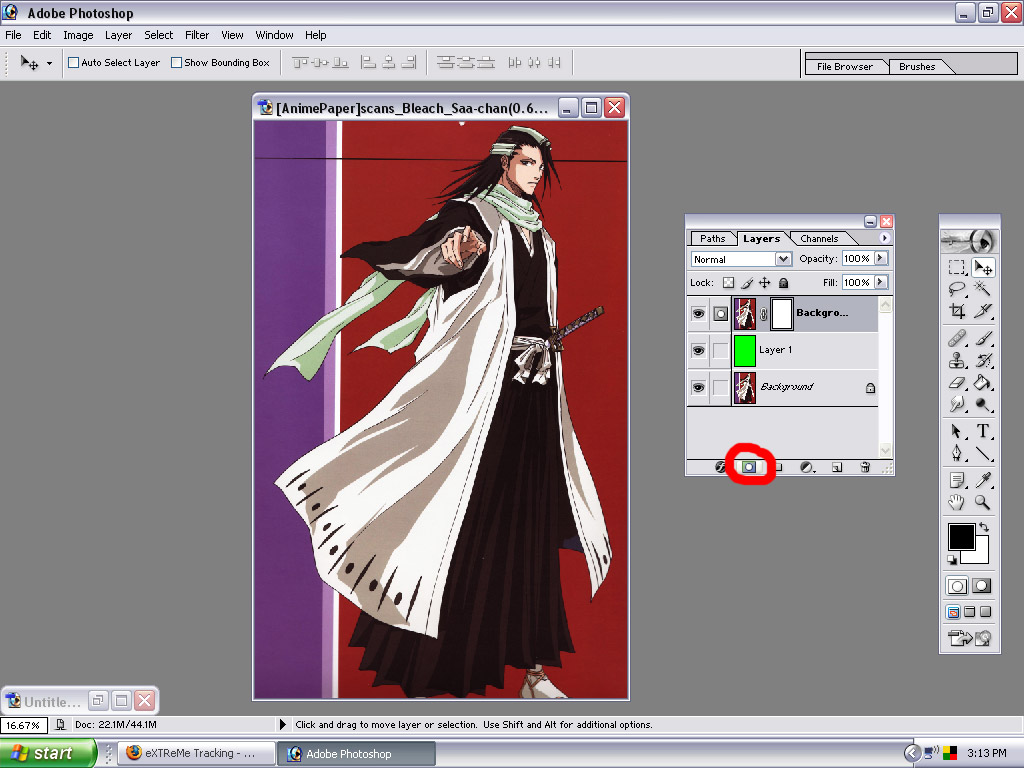This screenshot has width=1024, height=768.
Task: Hide the top masked Backgro... layer
Action: tap(698, 313)
